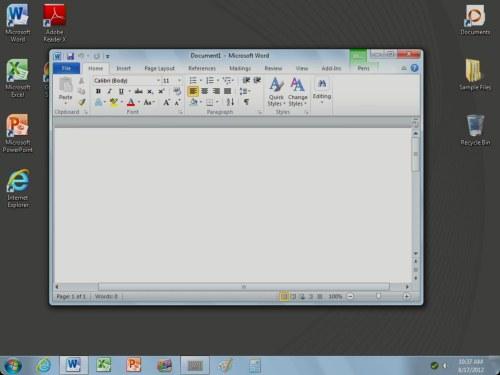Click the Change Styles button
The image size is (500, 375).
coord(297,92)
